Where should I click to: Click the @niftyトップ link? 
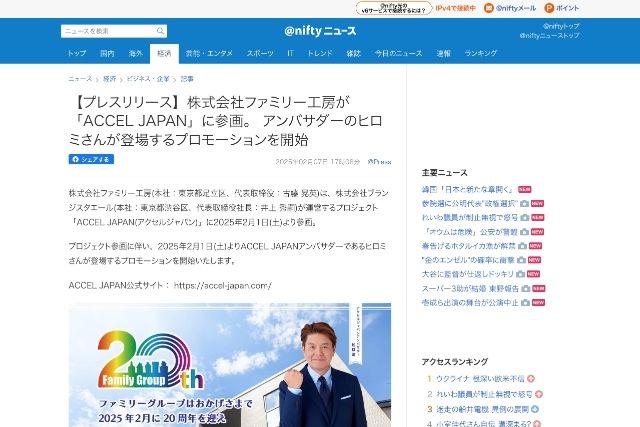click(561, 26)
